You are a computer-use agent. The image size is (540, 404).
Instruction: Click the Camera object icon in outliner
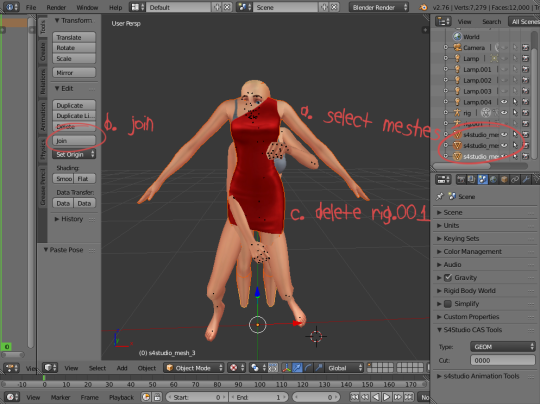coord(457,48)
